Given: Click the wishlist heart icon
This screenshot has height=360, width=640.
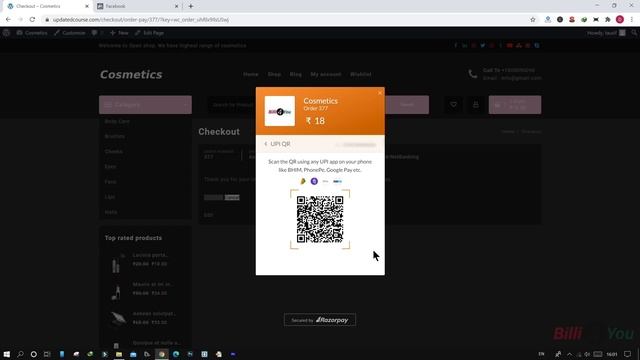Looking at the screenshot, I should (453, 105).
